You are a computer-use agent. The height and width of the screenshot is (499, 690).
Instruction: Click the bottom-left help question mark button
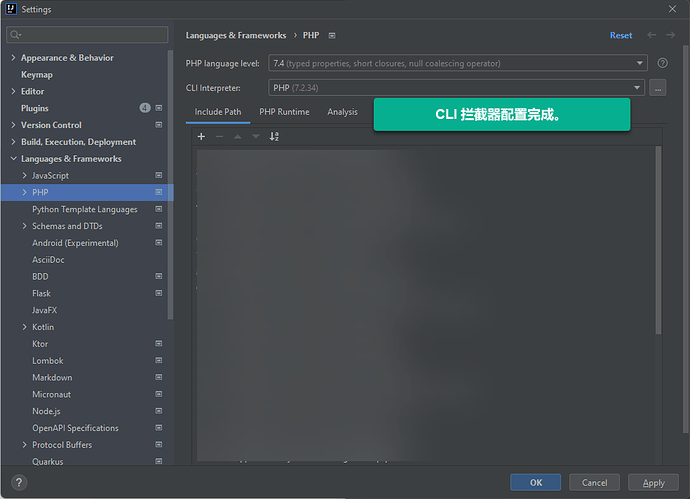[19, 483]
